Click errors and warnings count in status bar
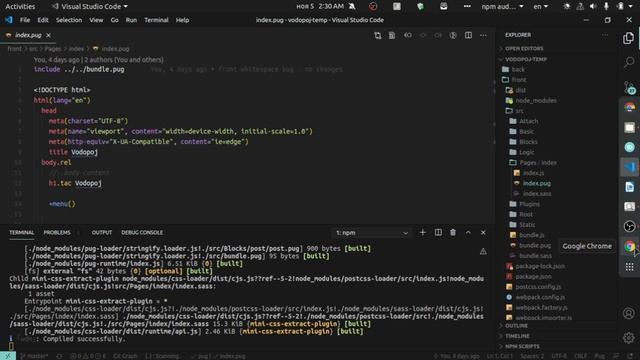Image resolution: width=640 pixels, height=360 pixels. (88, 356)
